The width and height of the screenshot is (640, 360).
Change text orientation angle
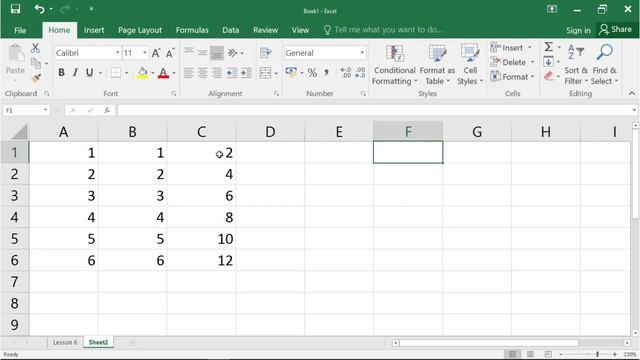[233, 53]
